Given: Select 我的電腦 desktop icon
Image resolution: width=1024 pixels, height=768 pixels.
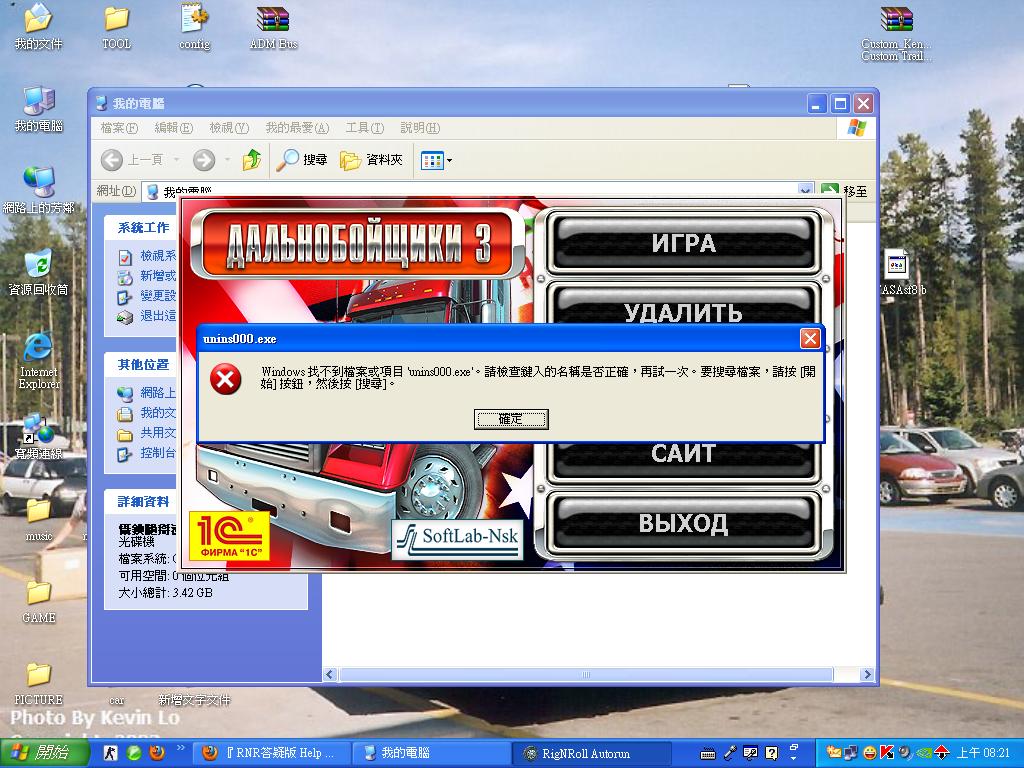Looking at the screenshot, I should coord(38,109).
